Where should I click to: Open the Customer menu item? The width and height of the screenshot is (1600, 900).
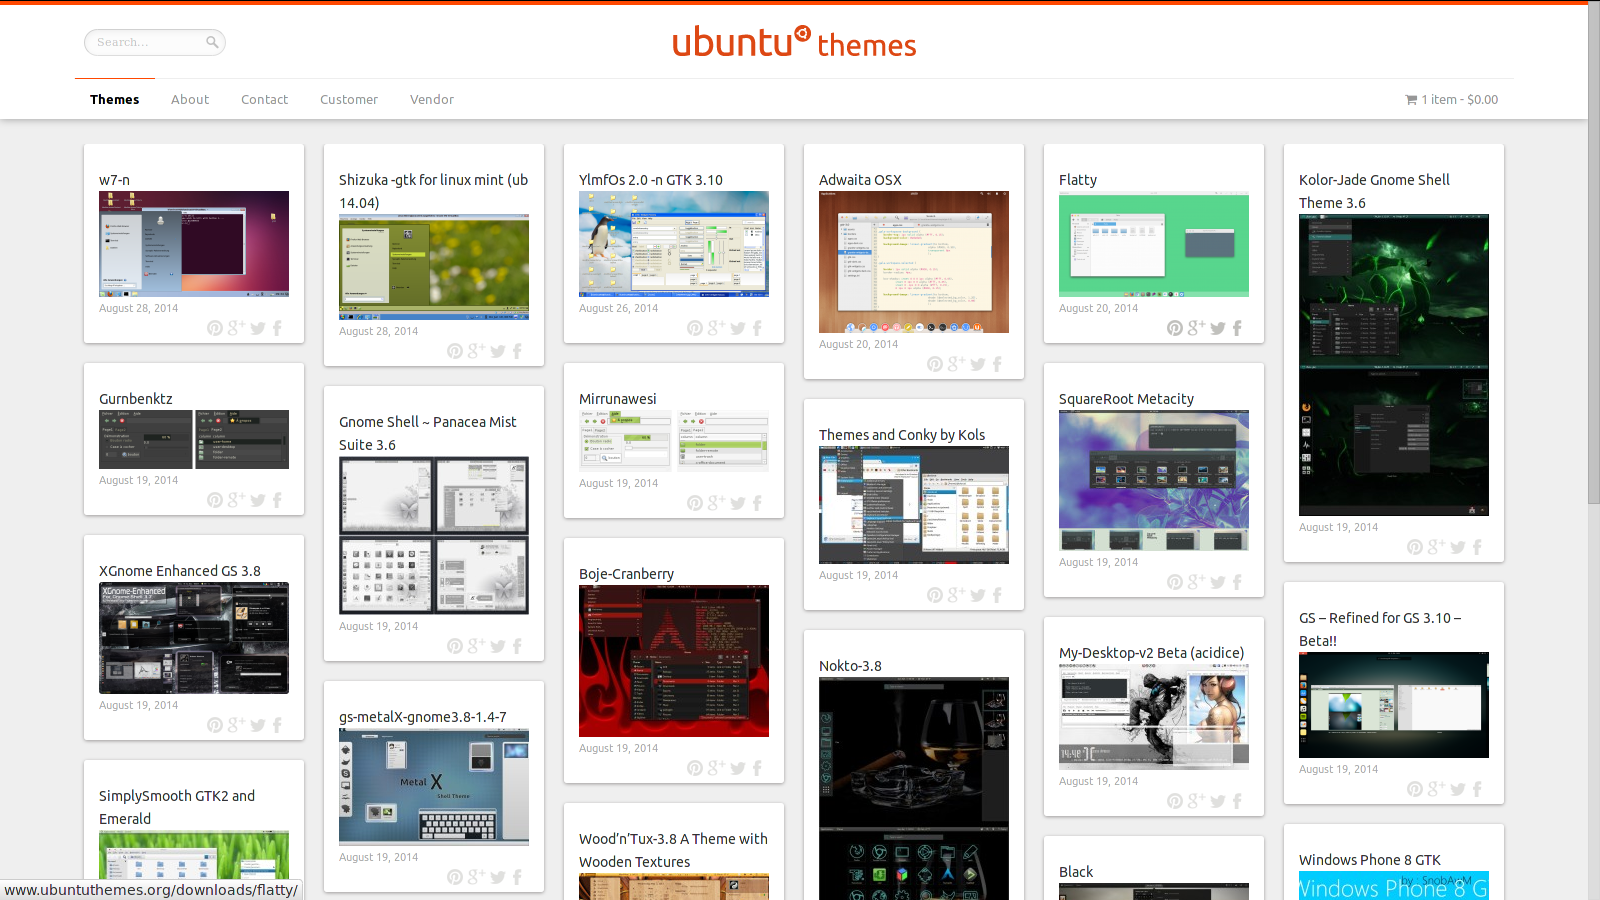(x=349, y=99)
